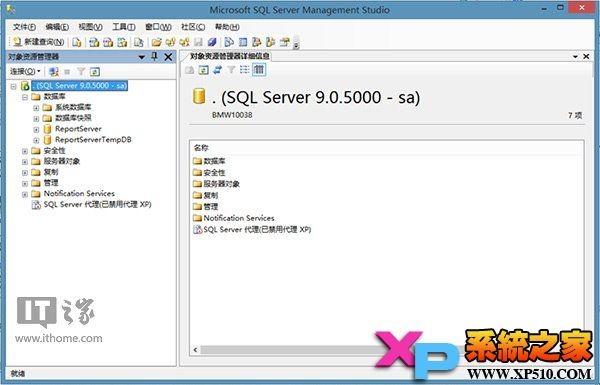Open Object Explorer panel window position dropdown arrow
The image size is (600, 385).
click(x=142, y=57)
